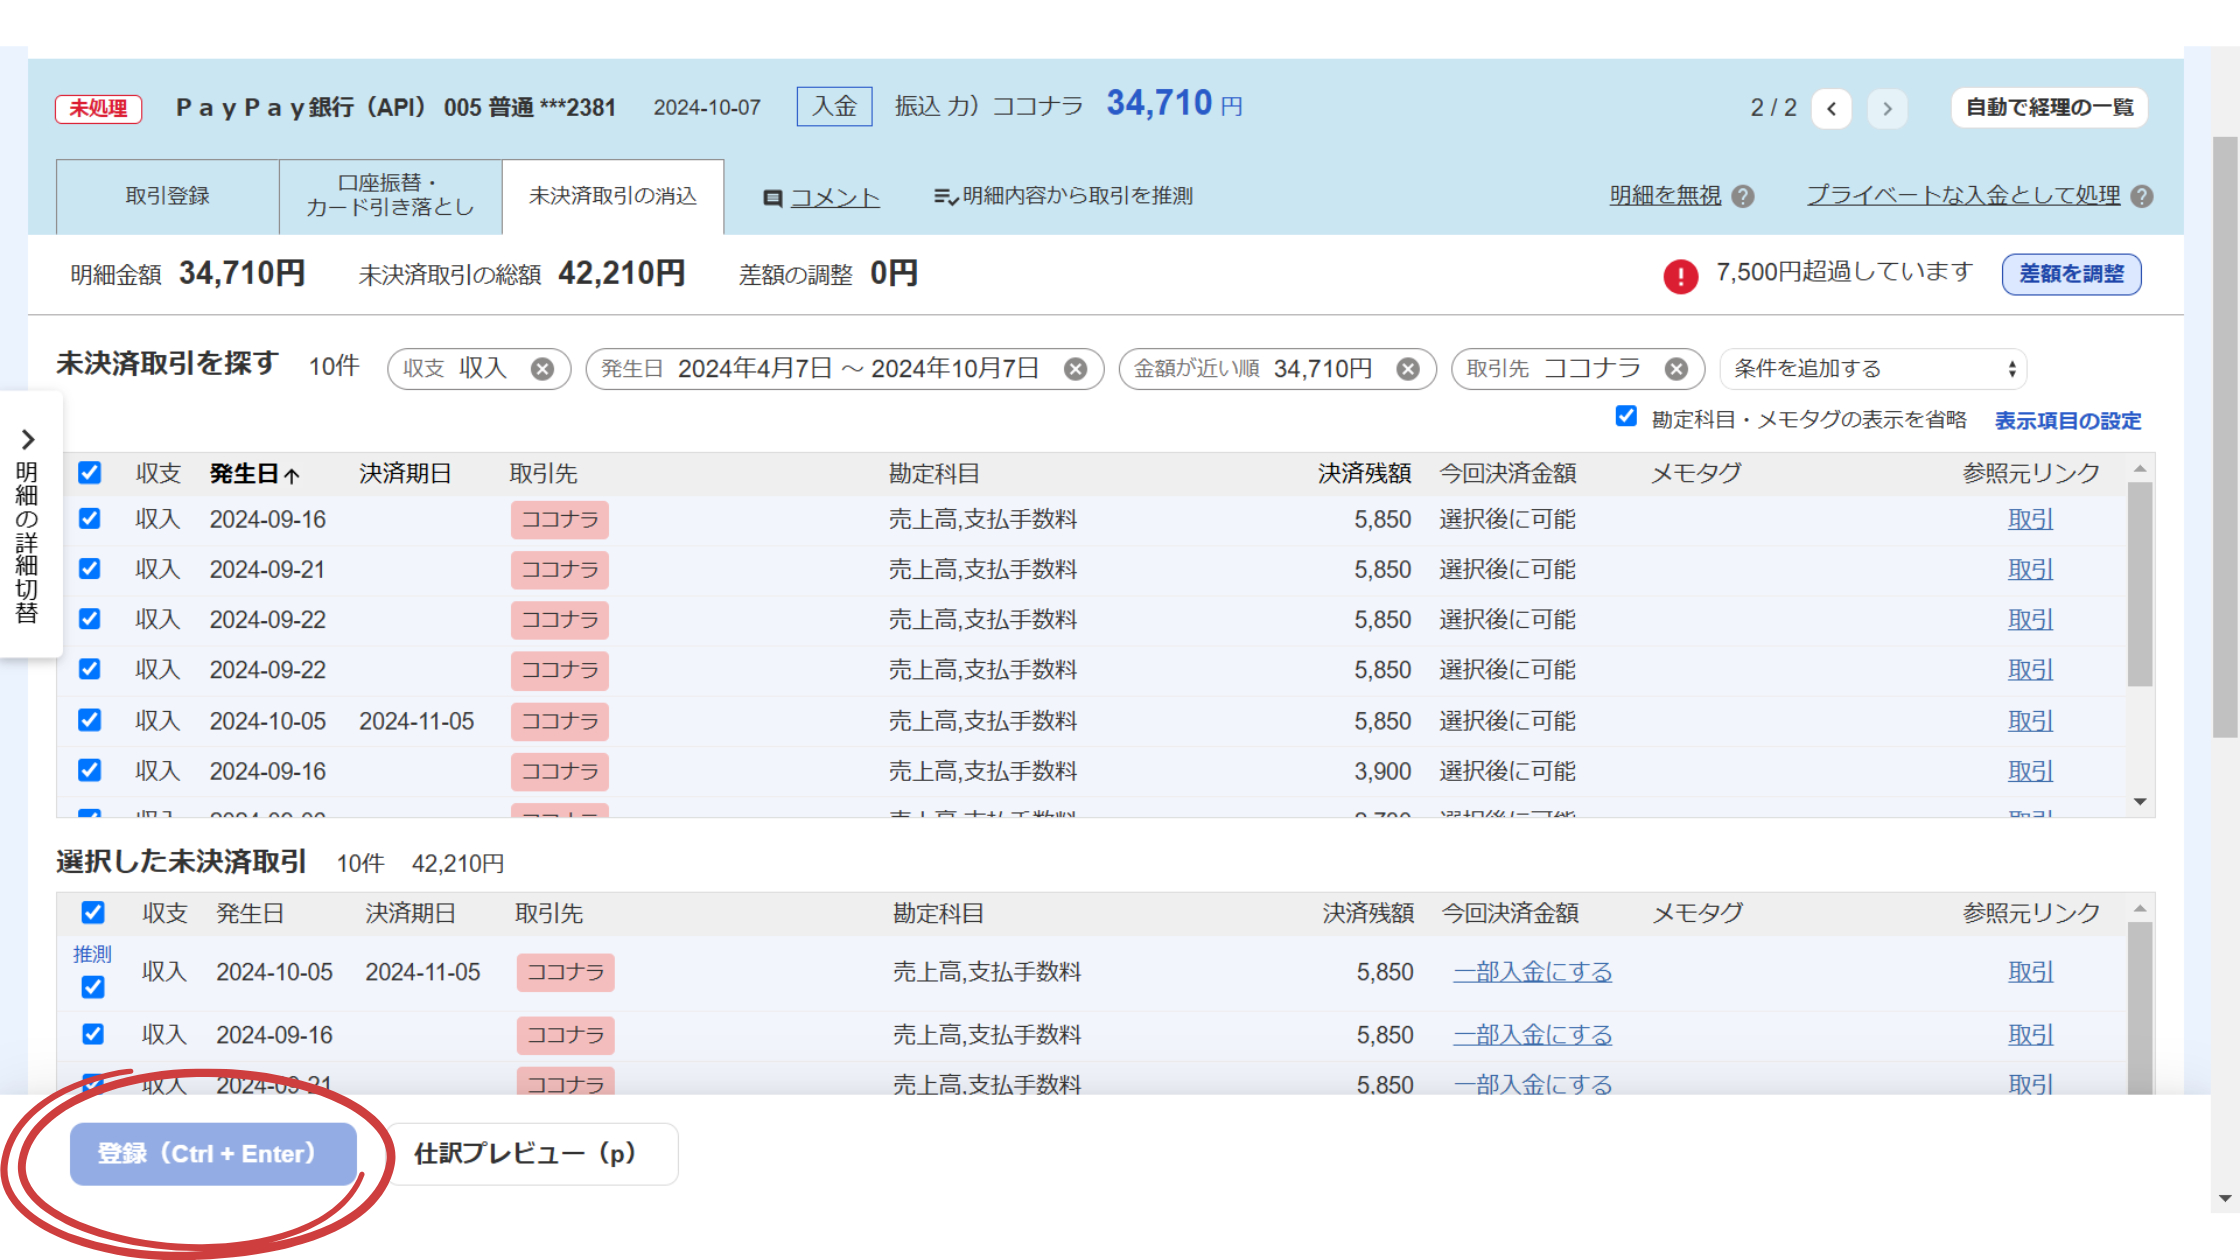Remove the 金額が近い順 filter chip
Screen dimensions: 2240x1260
pos(1407,369)
